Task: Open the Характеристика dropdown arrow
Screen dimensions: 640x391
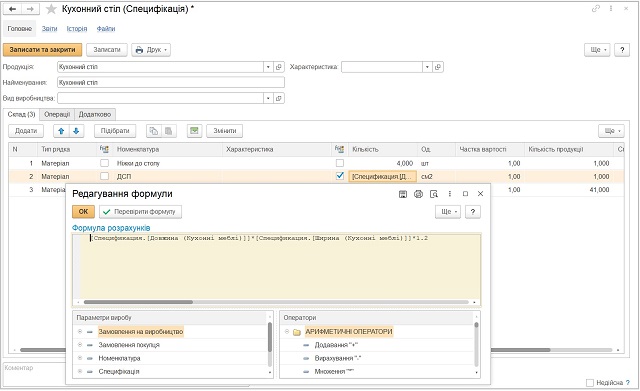Action: (x=427, y=67)
